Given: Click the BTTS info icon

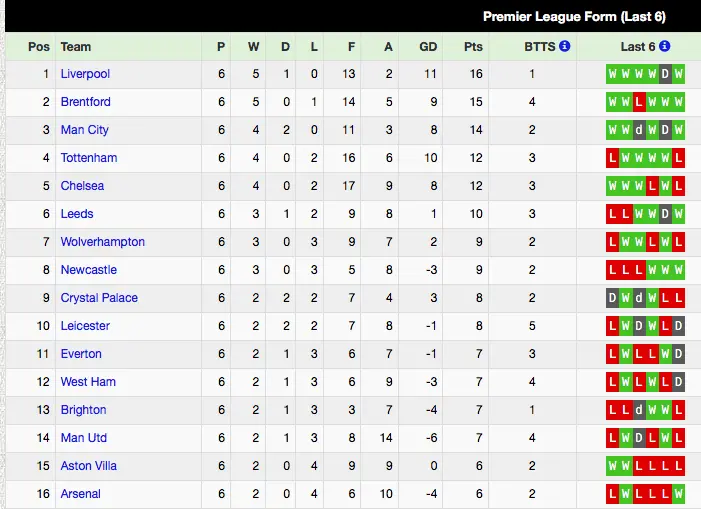Looking at the screenshot, I should pos(565,46).
